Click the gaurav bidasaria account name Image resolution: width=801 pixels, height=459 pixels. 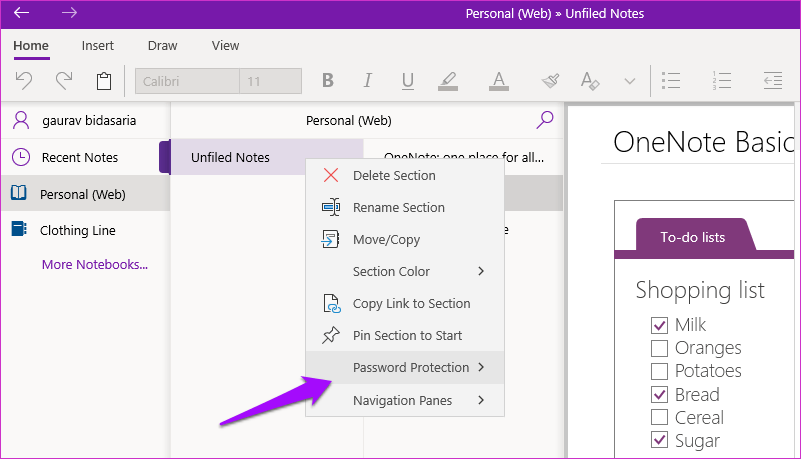click(89, 120)
